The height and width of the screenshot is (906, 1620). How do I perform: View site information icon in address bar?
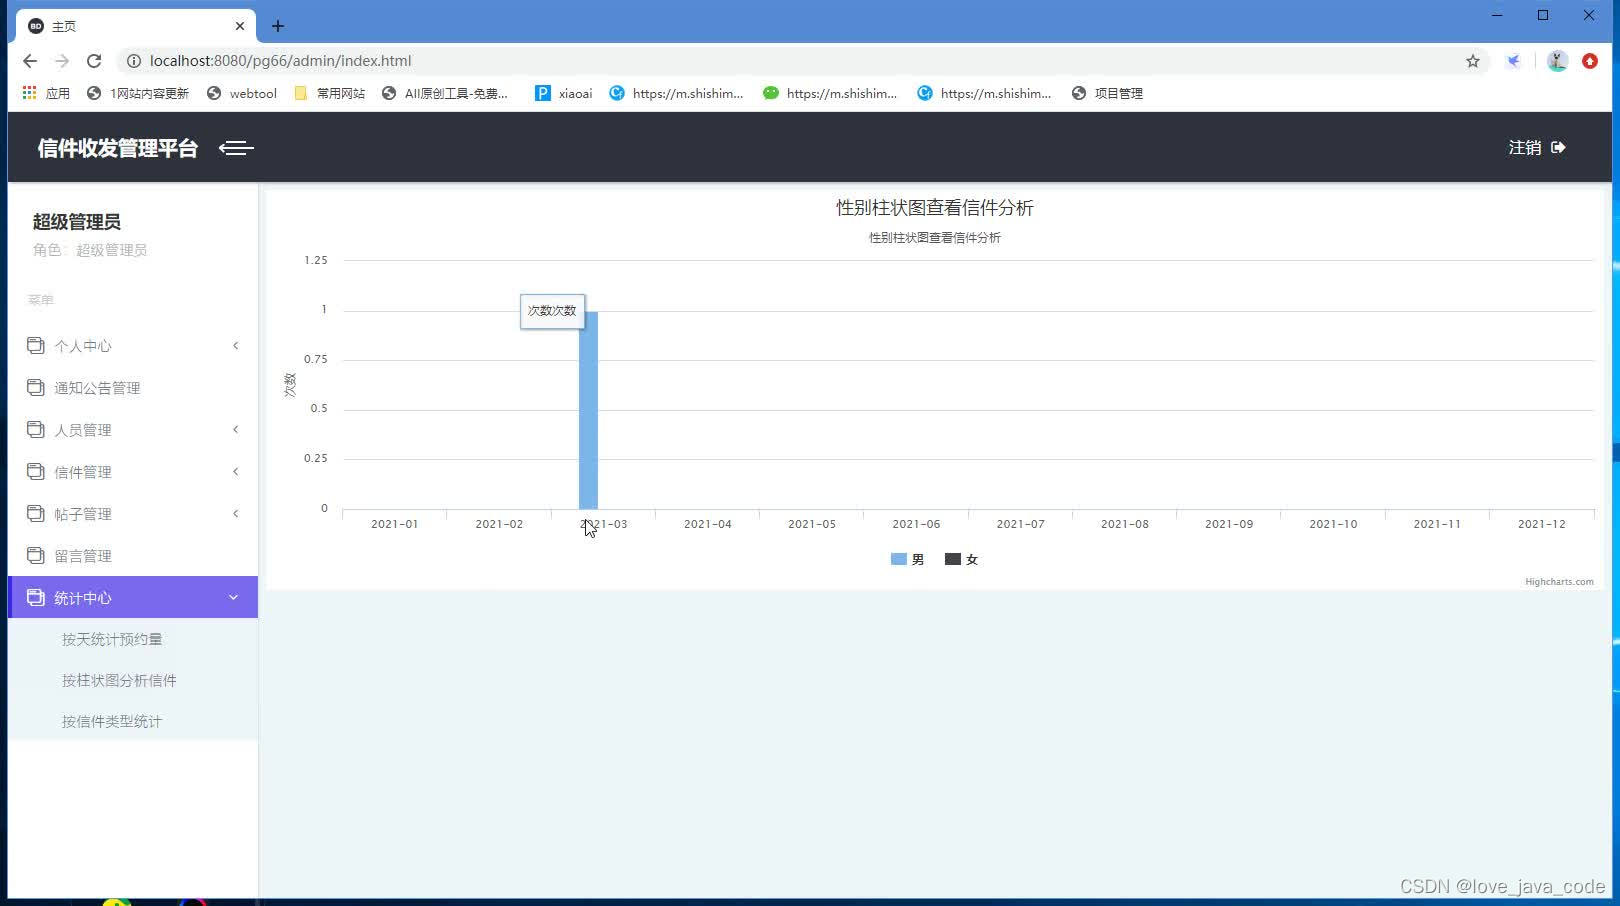pos(133,61)
